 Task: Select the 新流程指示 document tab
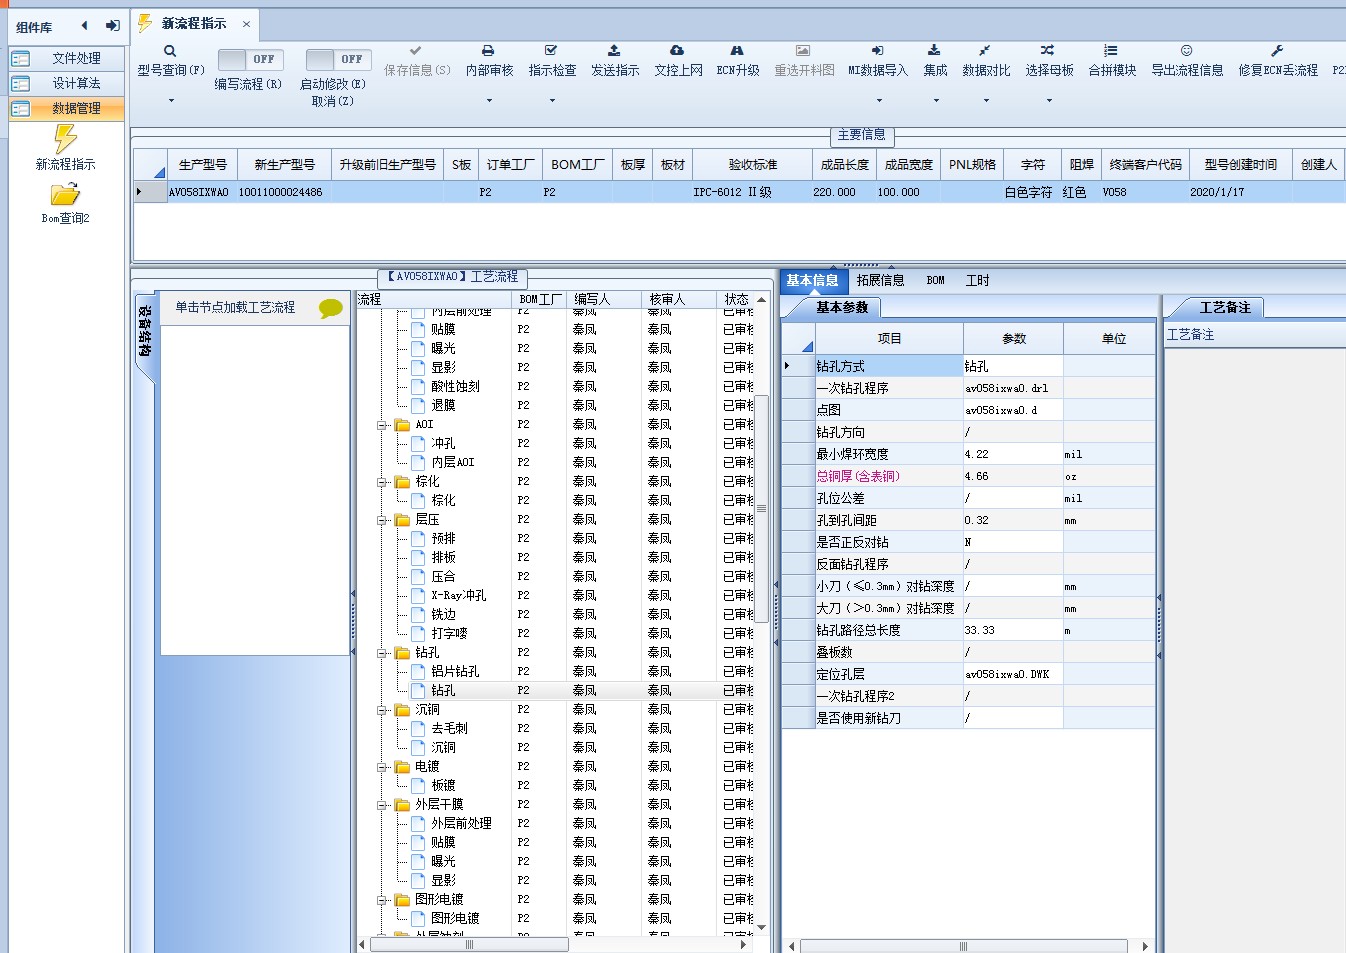pyautogui.click(x=194, y=23)
